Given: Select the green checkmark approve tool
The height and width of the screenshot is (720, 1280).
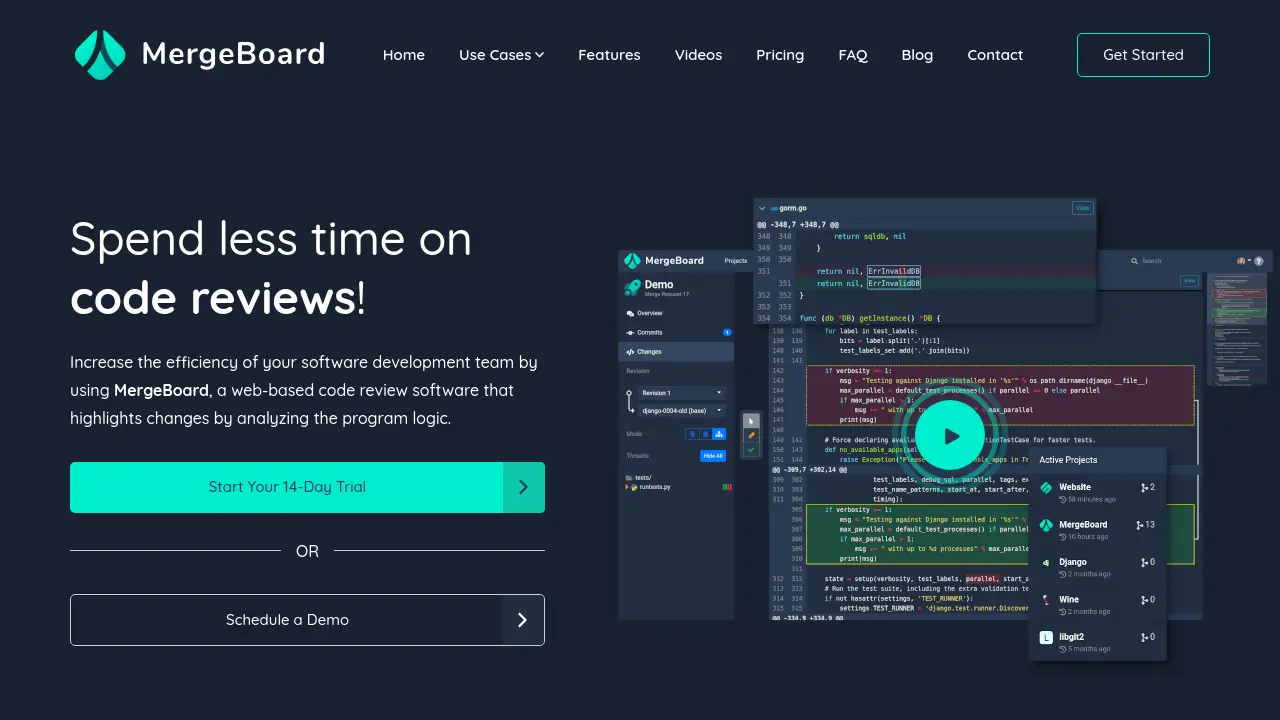Looking at the screenshot, I should click(x=751, y=450).
